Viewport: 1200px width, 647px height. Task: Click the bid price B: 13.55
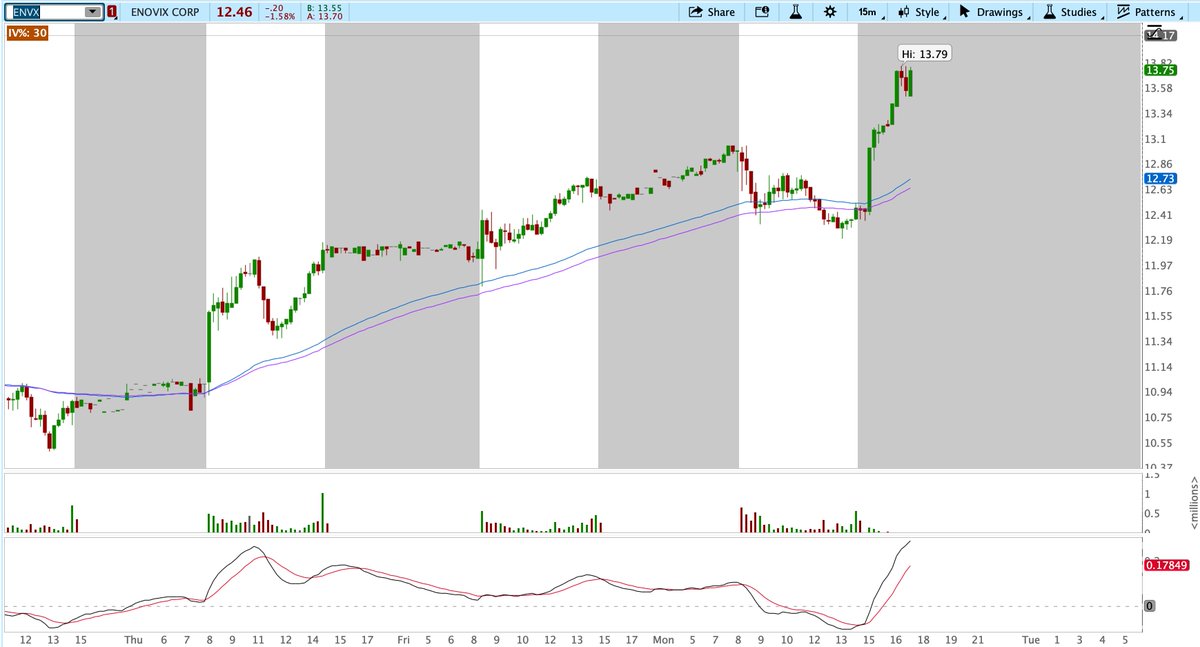coord(323,8)
